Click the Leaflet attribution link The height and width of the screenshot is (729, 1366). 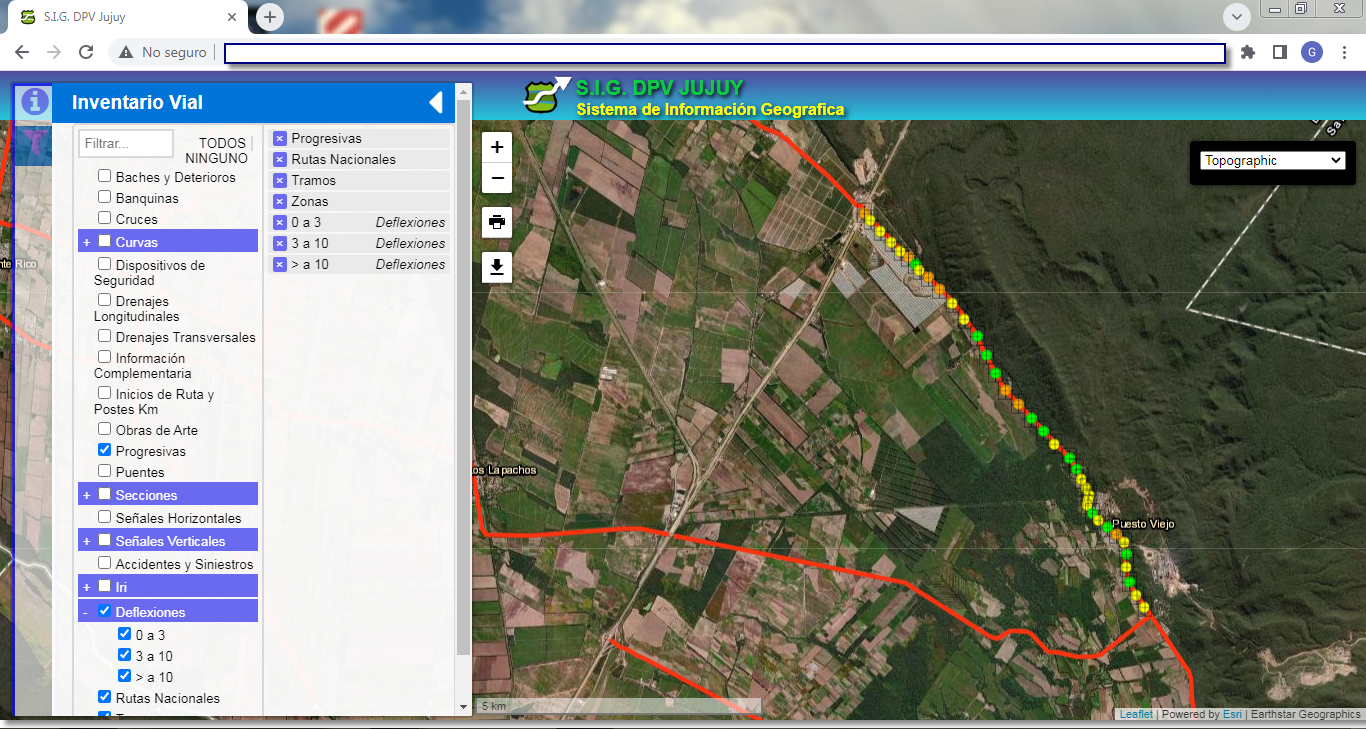(x=1135, y=714)
